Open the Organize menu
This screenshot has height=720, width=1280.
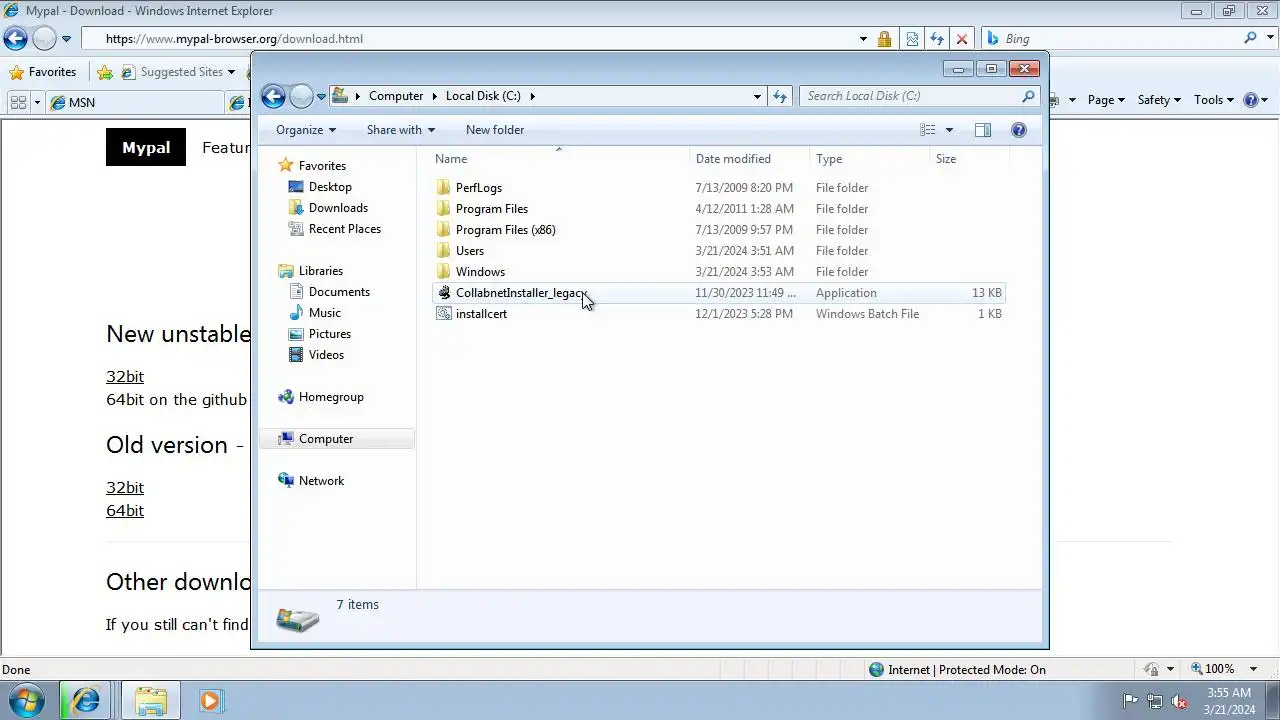coord(306,130)
